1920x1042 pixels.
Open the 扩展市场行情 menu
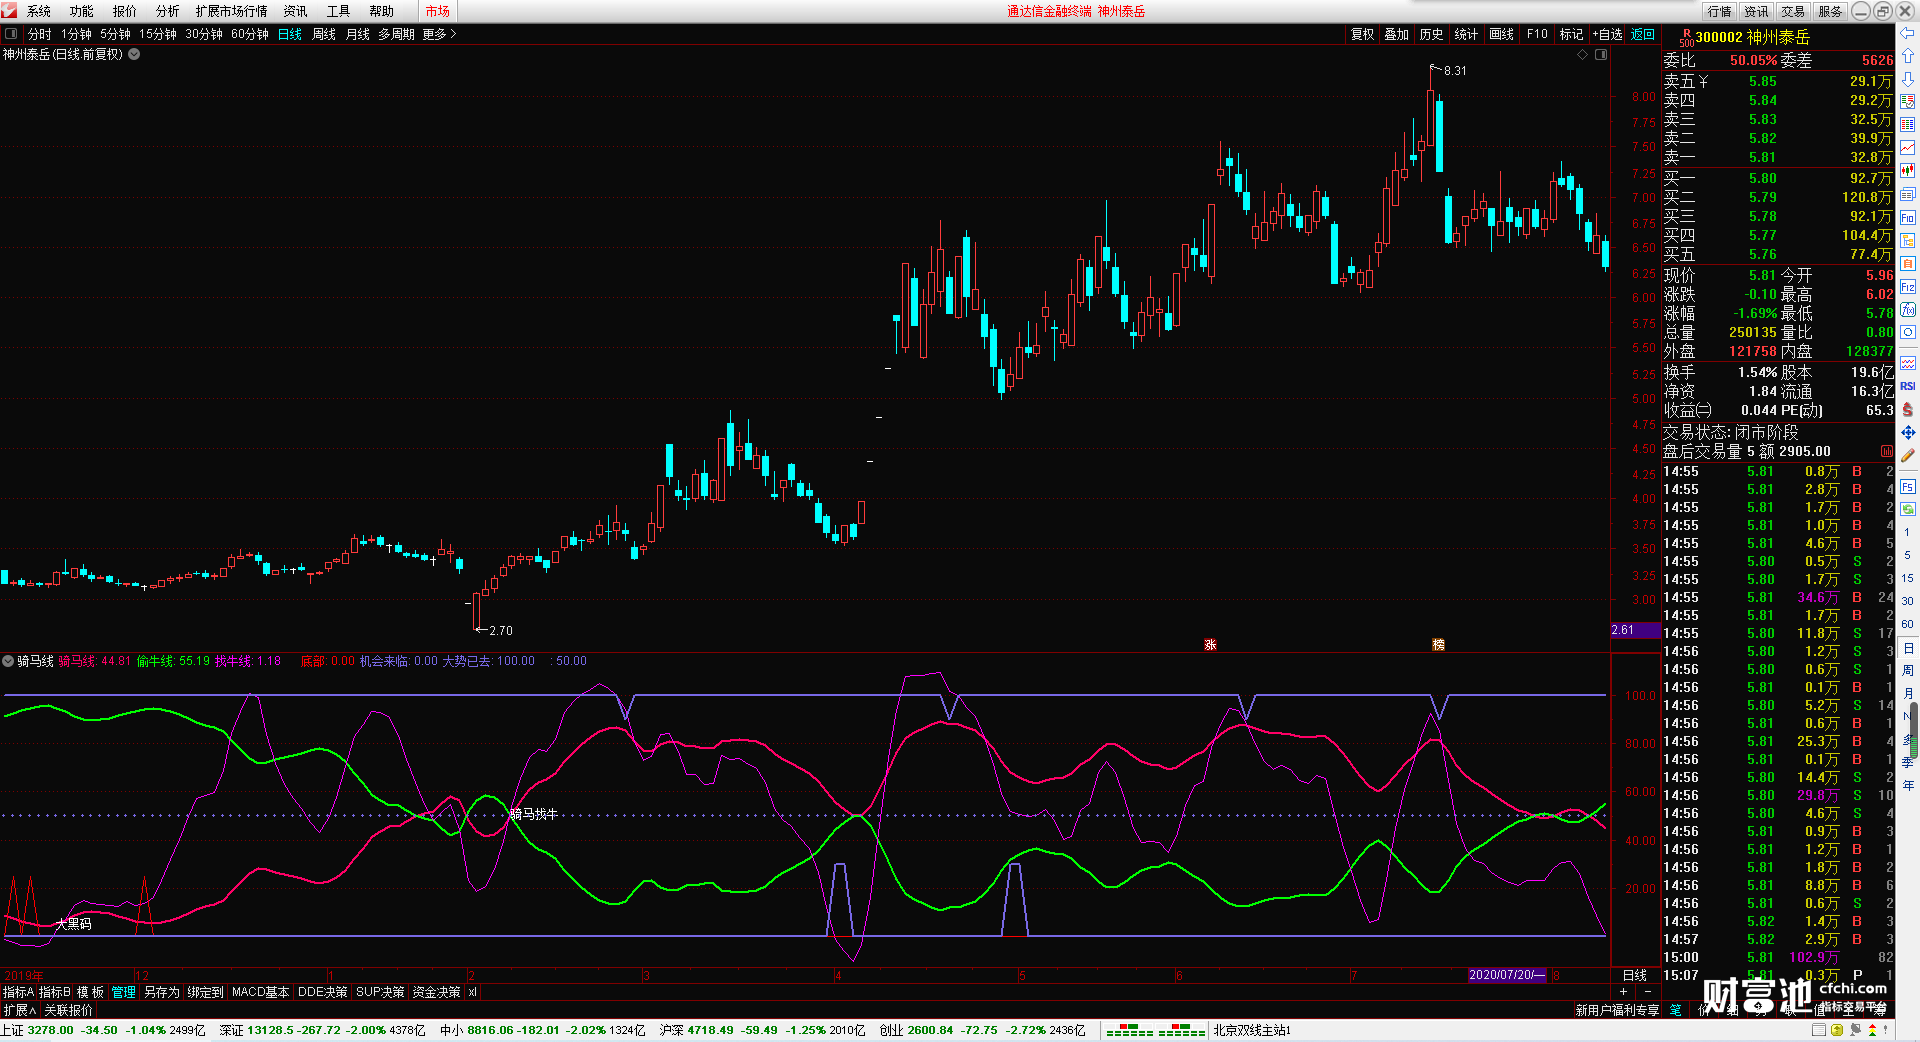coord(232,11)
